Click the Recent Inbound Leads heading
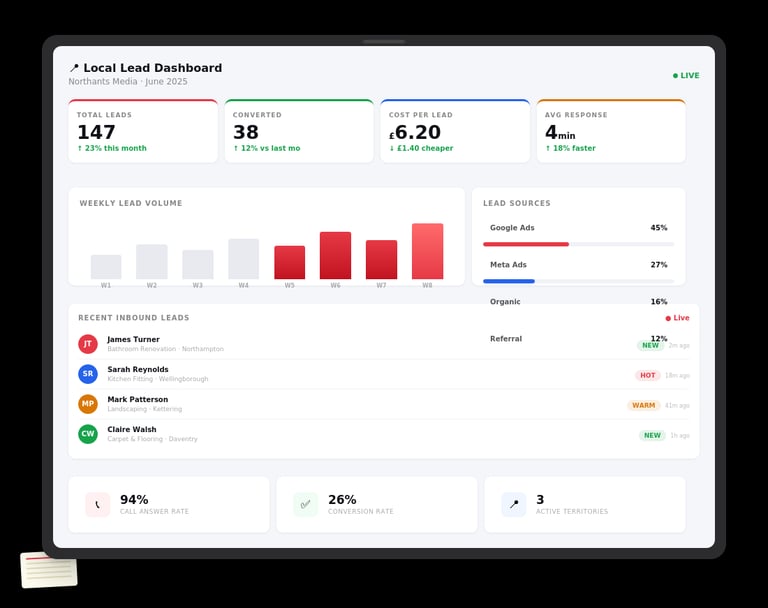The width and height of the screenshot is (768, 608). [134, 318]
